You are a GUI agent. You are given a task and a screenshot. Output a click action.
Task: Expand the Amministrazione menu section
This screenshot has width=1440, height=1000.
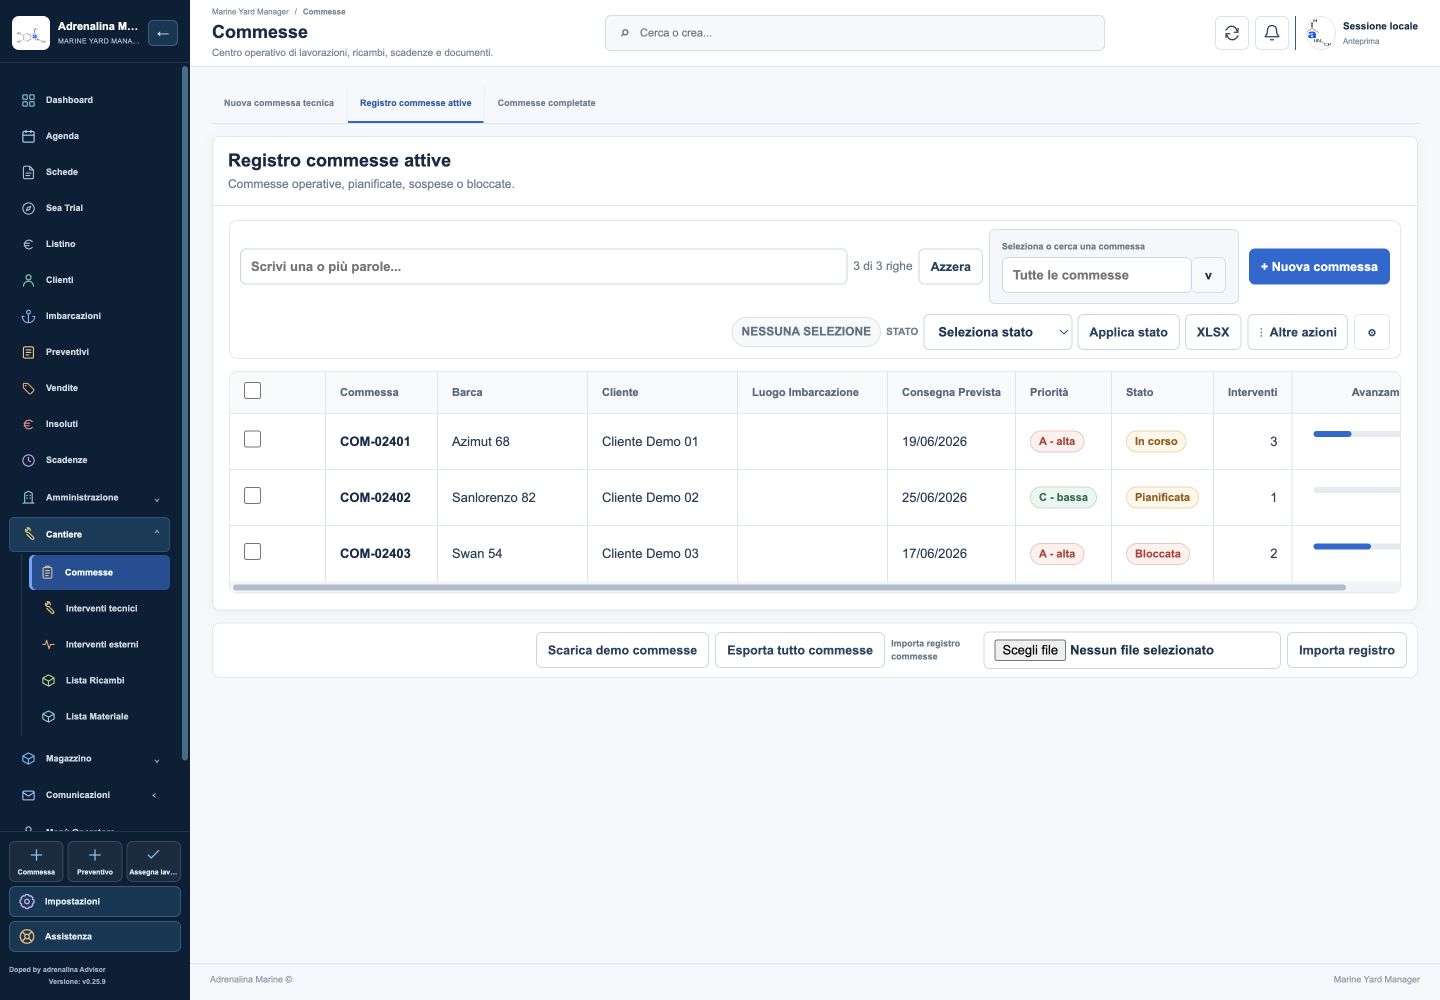click(x=90, y=497)
